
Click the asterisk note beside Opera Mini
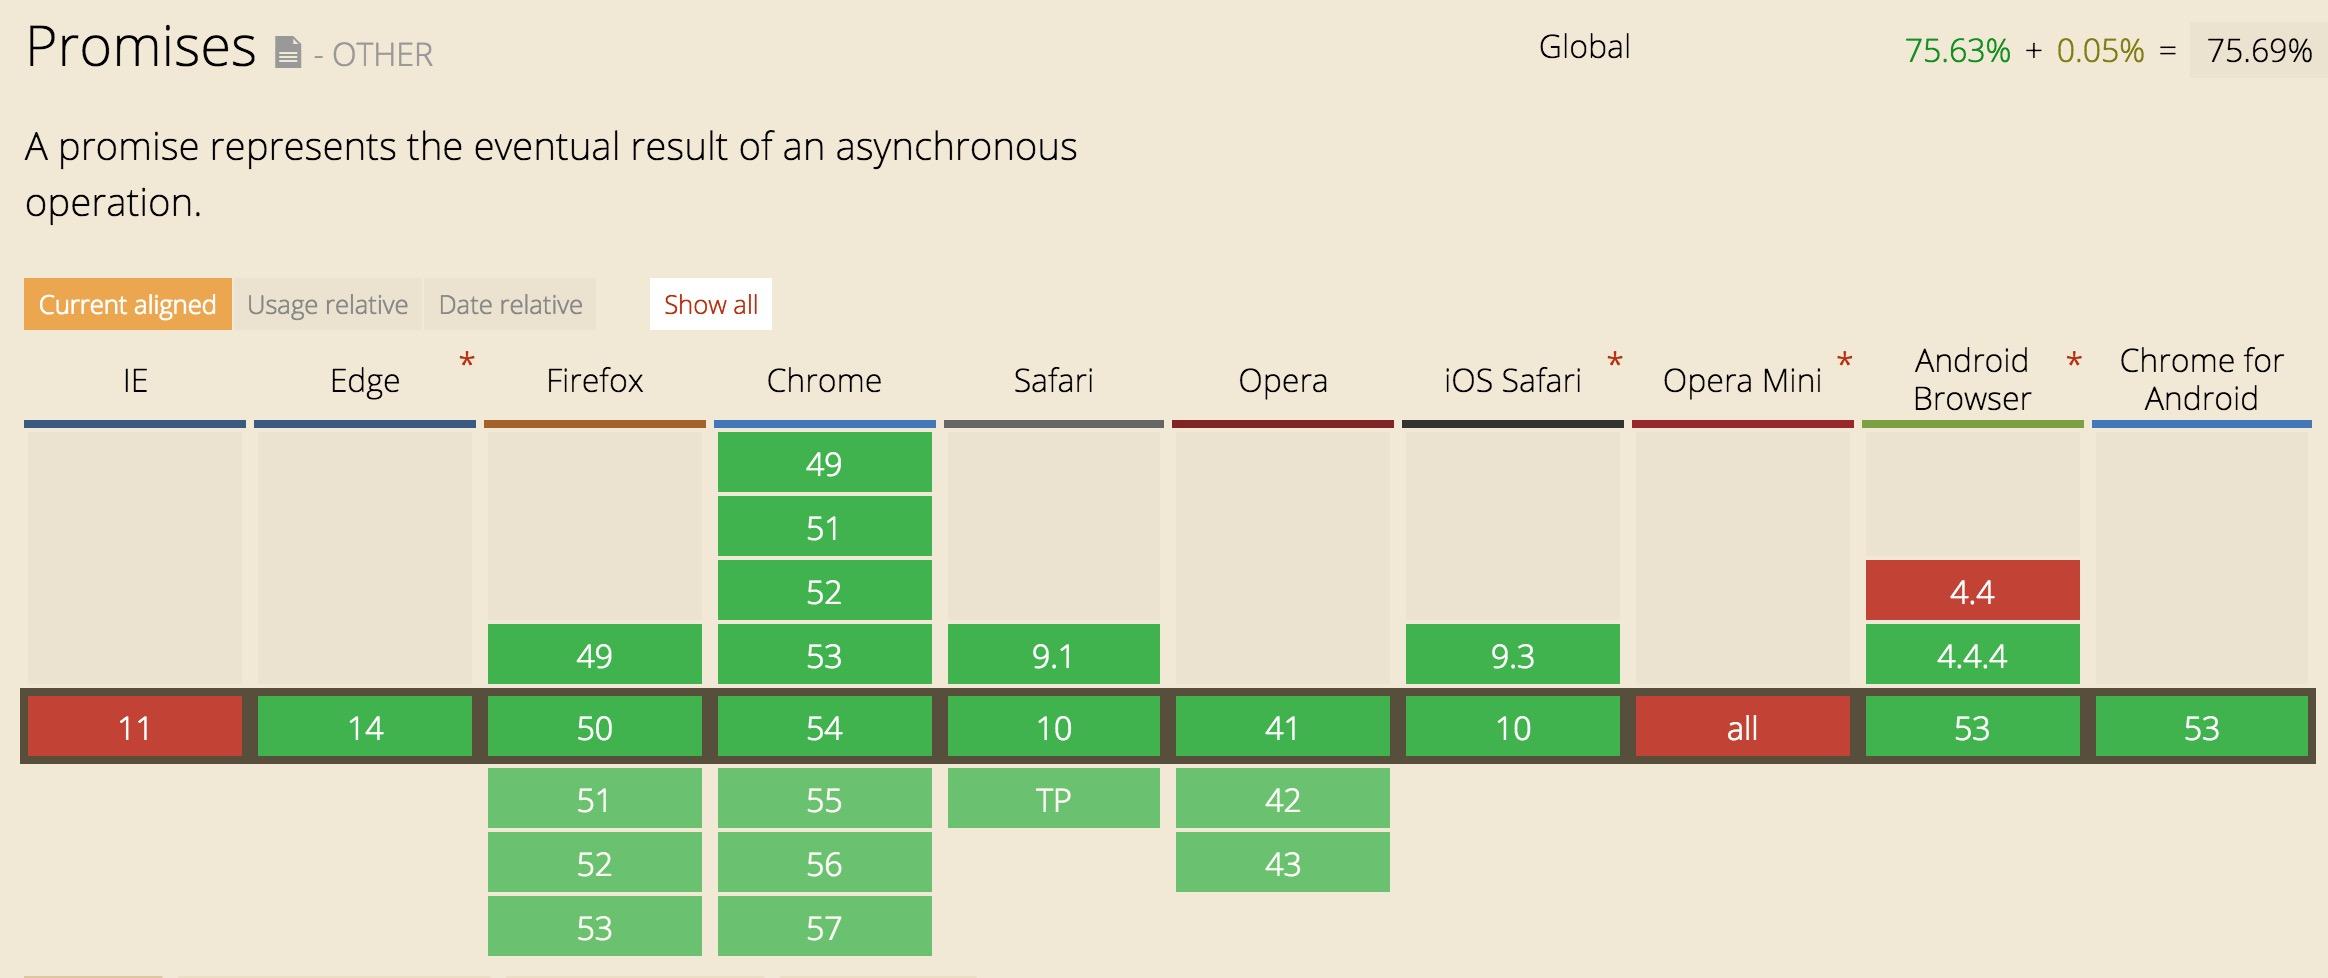1844,361
